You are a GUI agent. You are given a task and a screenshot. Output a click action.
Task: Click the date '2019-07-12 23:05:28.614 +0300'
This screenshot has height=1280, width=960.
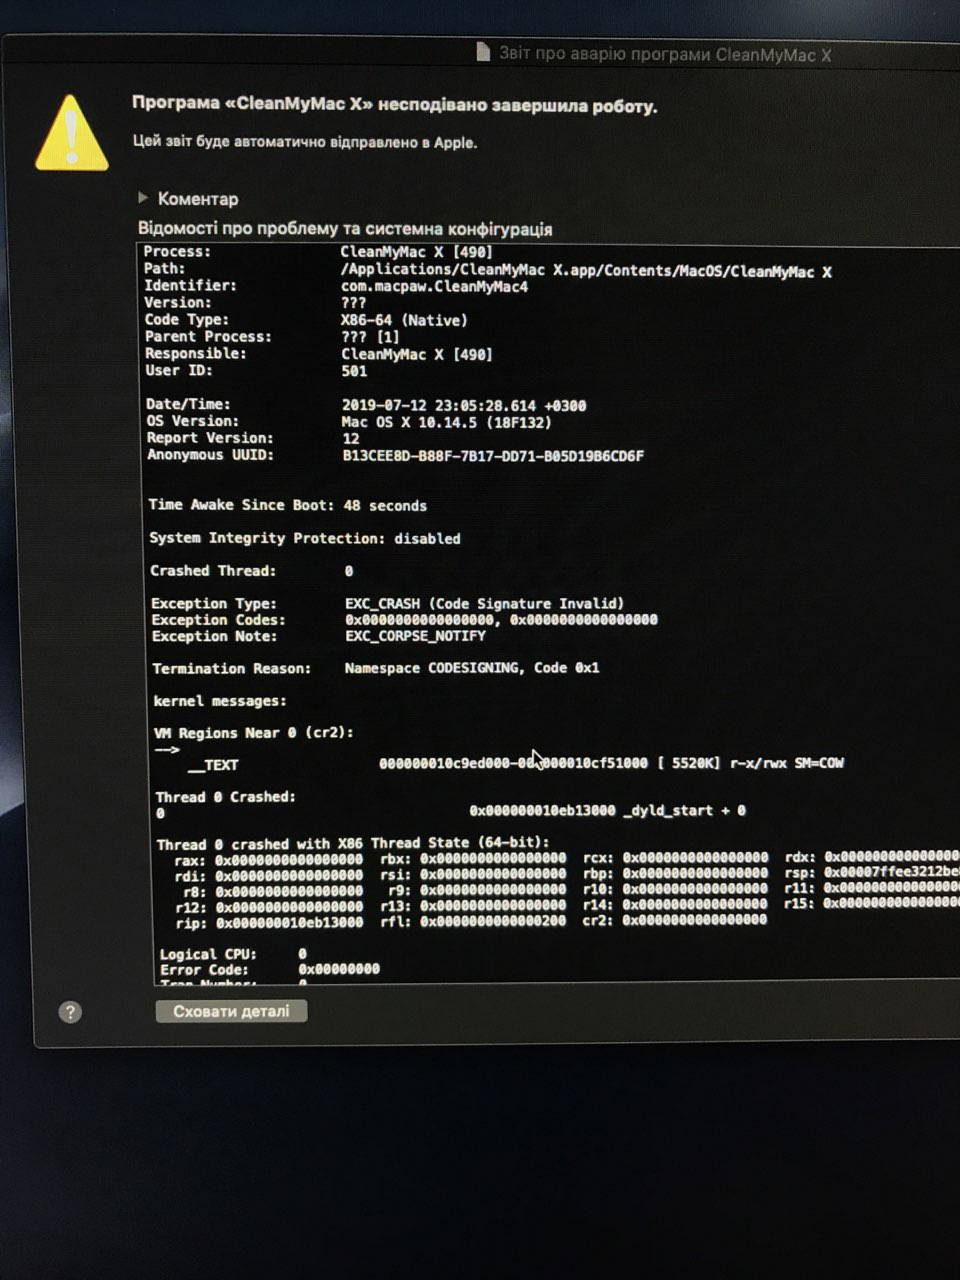tap(464, 406)
